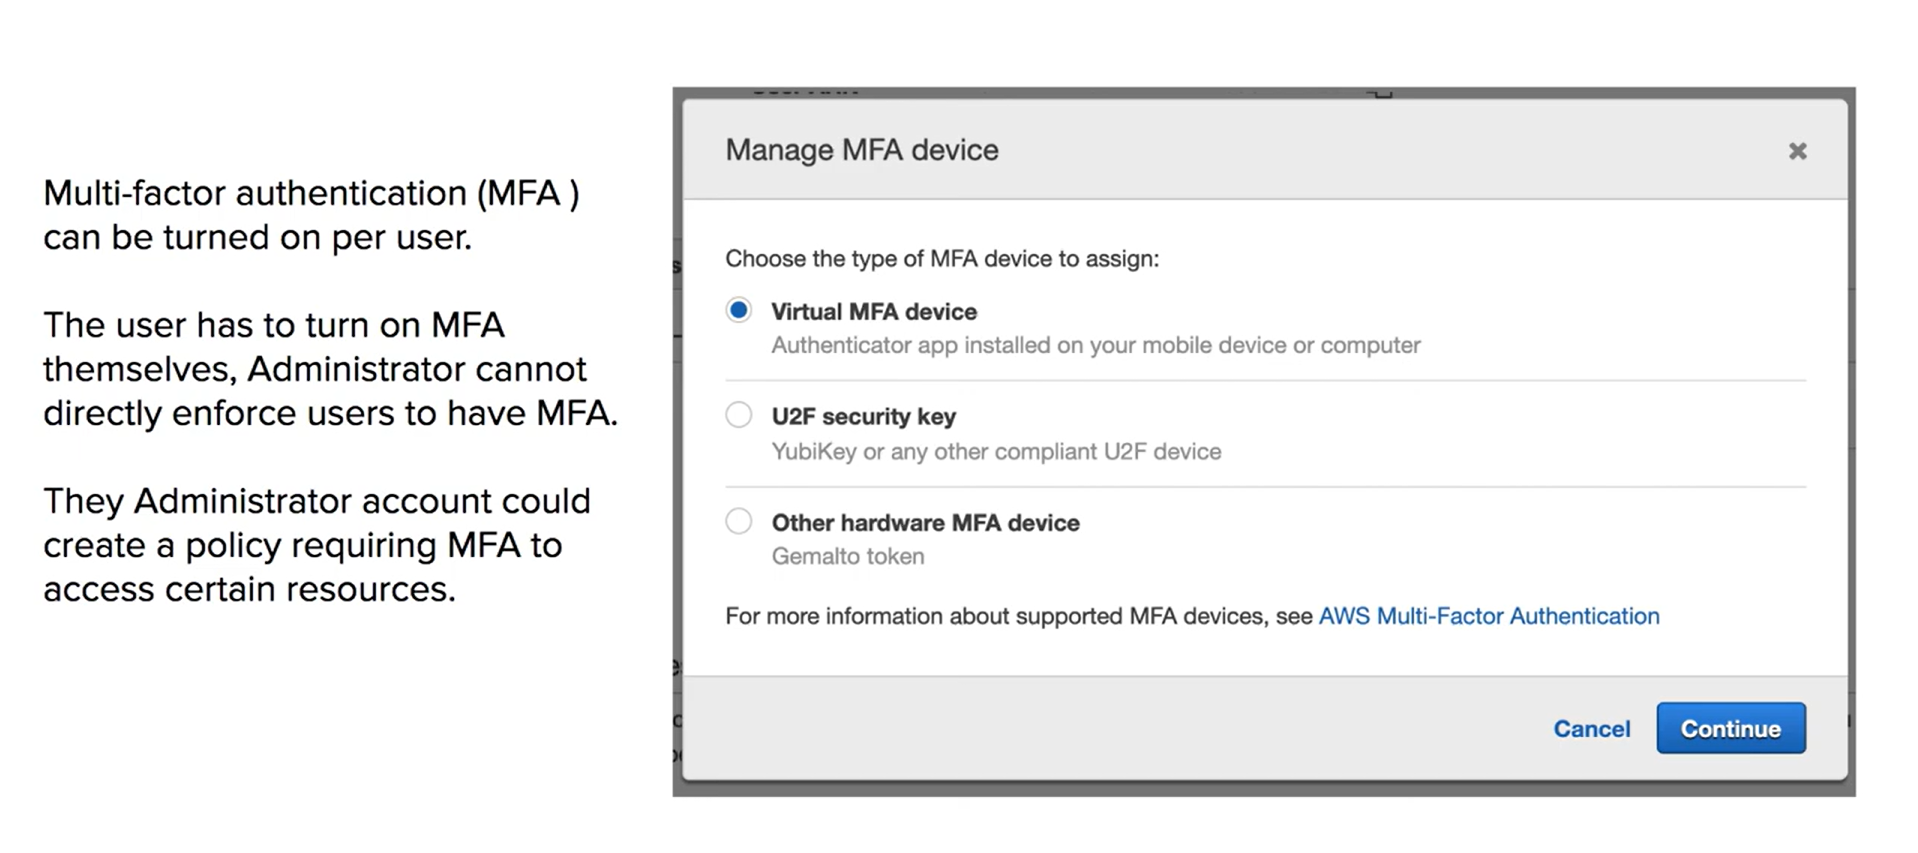Click the 'Other hardware MFA device' label
Image resolution: width=1918 pixels, height=853 pixels.
click(925, 523)
